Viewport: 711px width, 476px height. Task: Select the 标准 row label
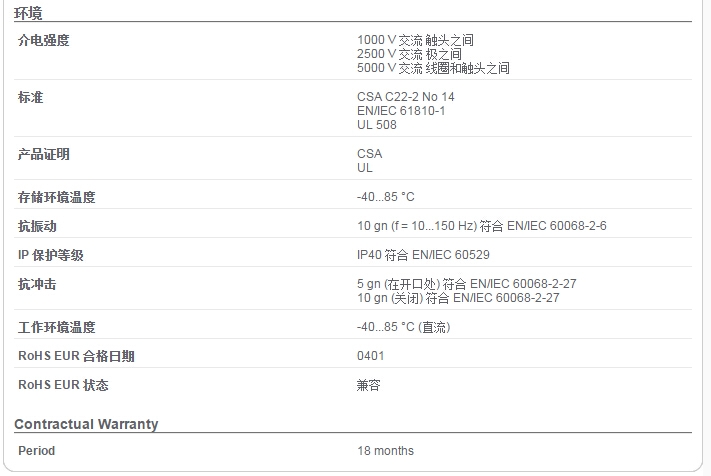click(x=30, y=97)
